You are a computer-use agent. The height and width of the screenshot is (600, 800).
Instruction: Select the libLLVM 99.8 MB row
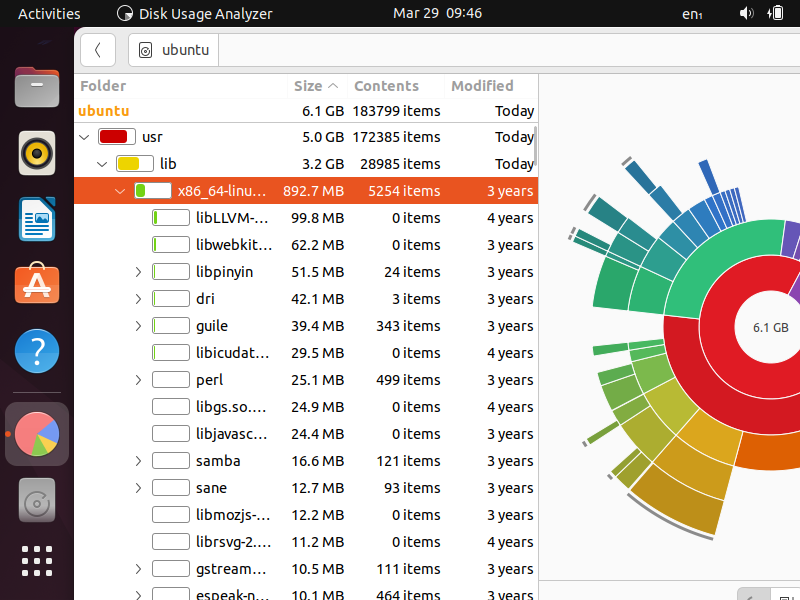coord(306,218)
